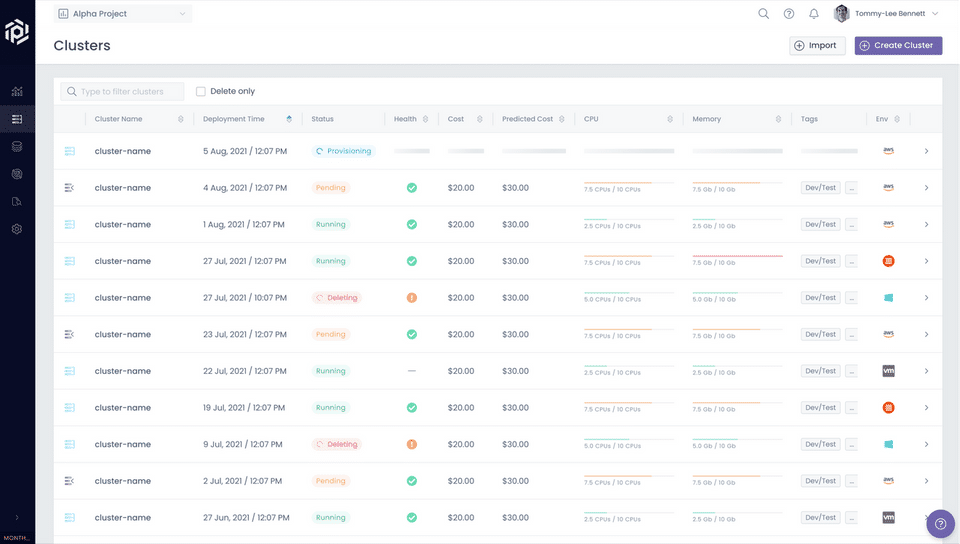Open the search icon in top bar
Image resolution: width=960 pixels, height=544 pixels.
point(763,13)
